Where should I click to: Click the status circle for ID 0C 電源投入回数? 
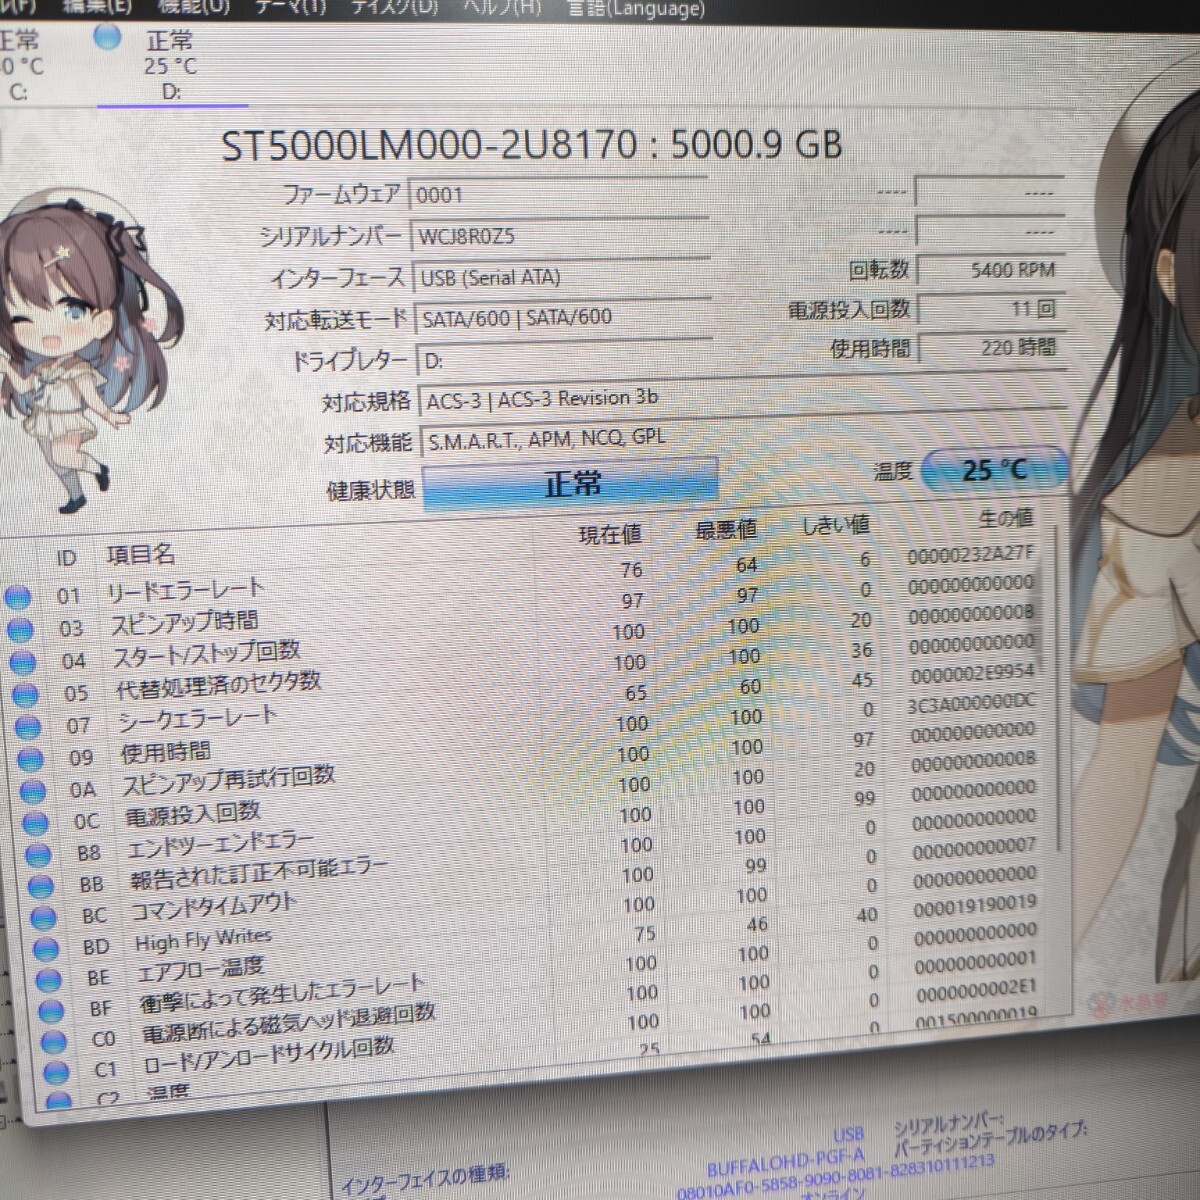(x=36, y=823)
